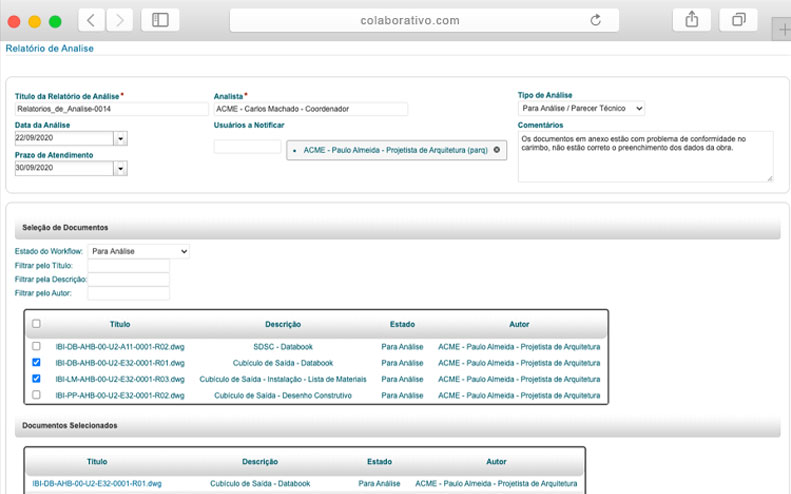Viewport: 791px width, 494px height.
Task: Open IBI-DB-AHB-00-U2-A11-0001-R02.dwg document link
Action: [x=120, y=347]
